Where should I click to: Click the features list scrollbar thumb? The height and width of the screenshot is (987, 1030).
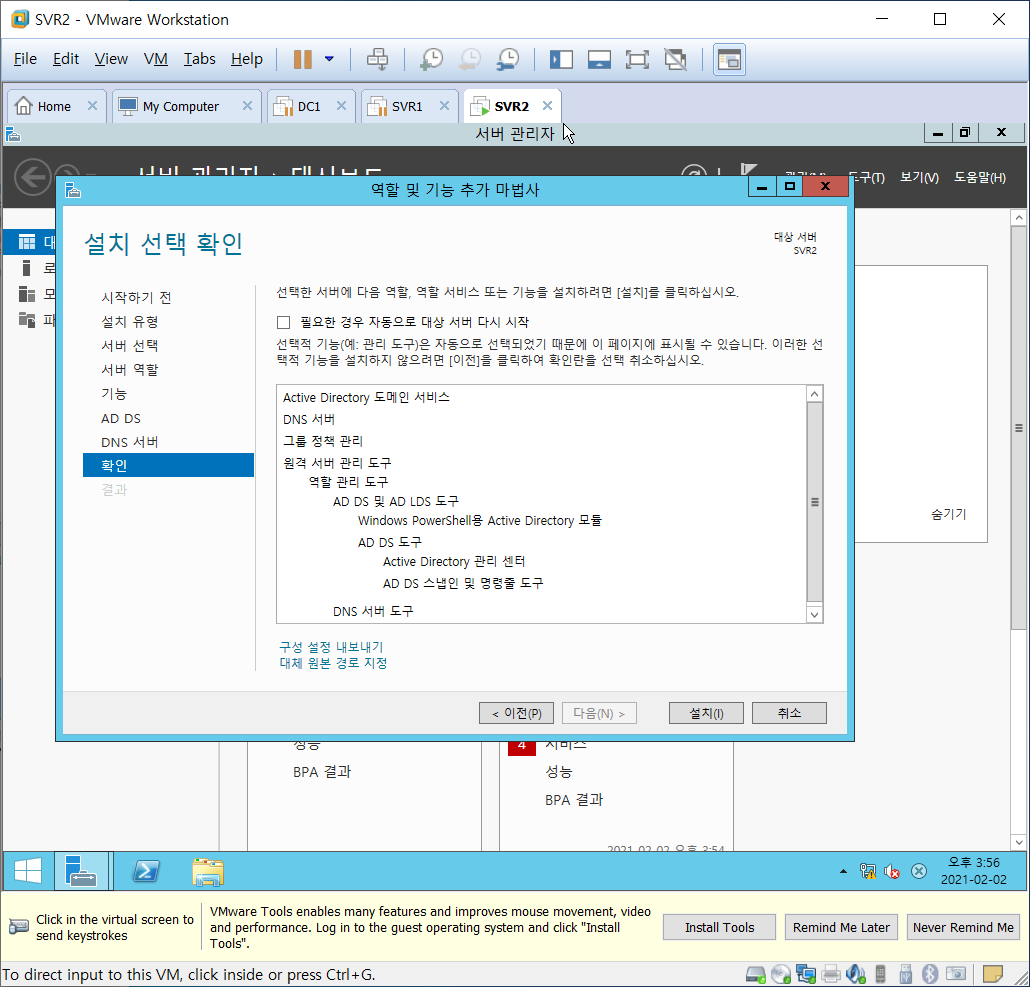815,502
